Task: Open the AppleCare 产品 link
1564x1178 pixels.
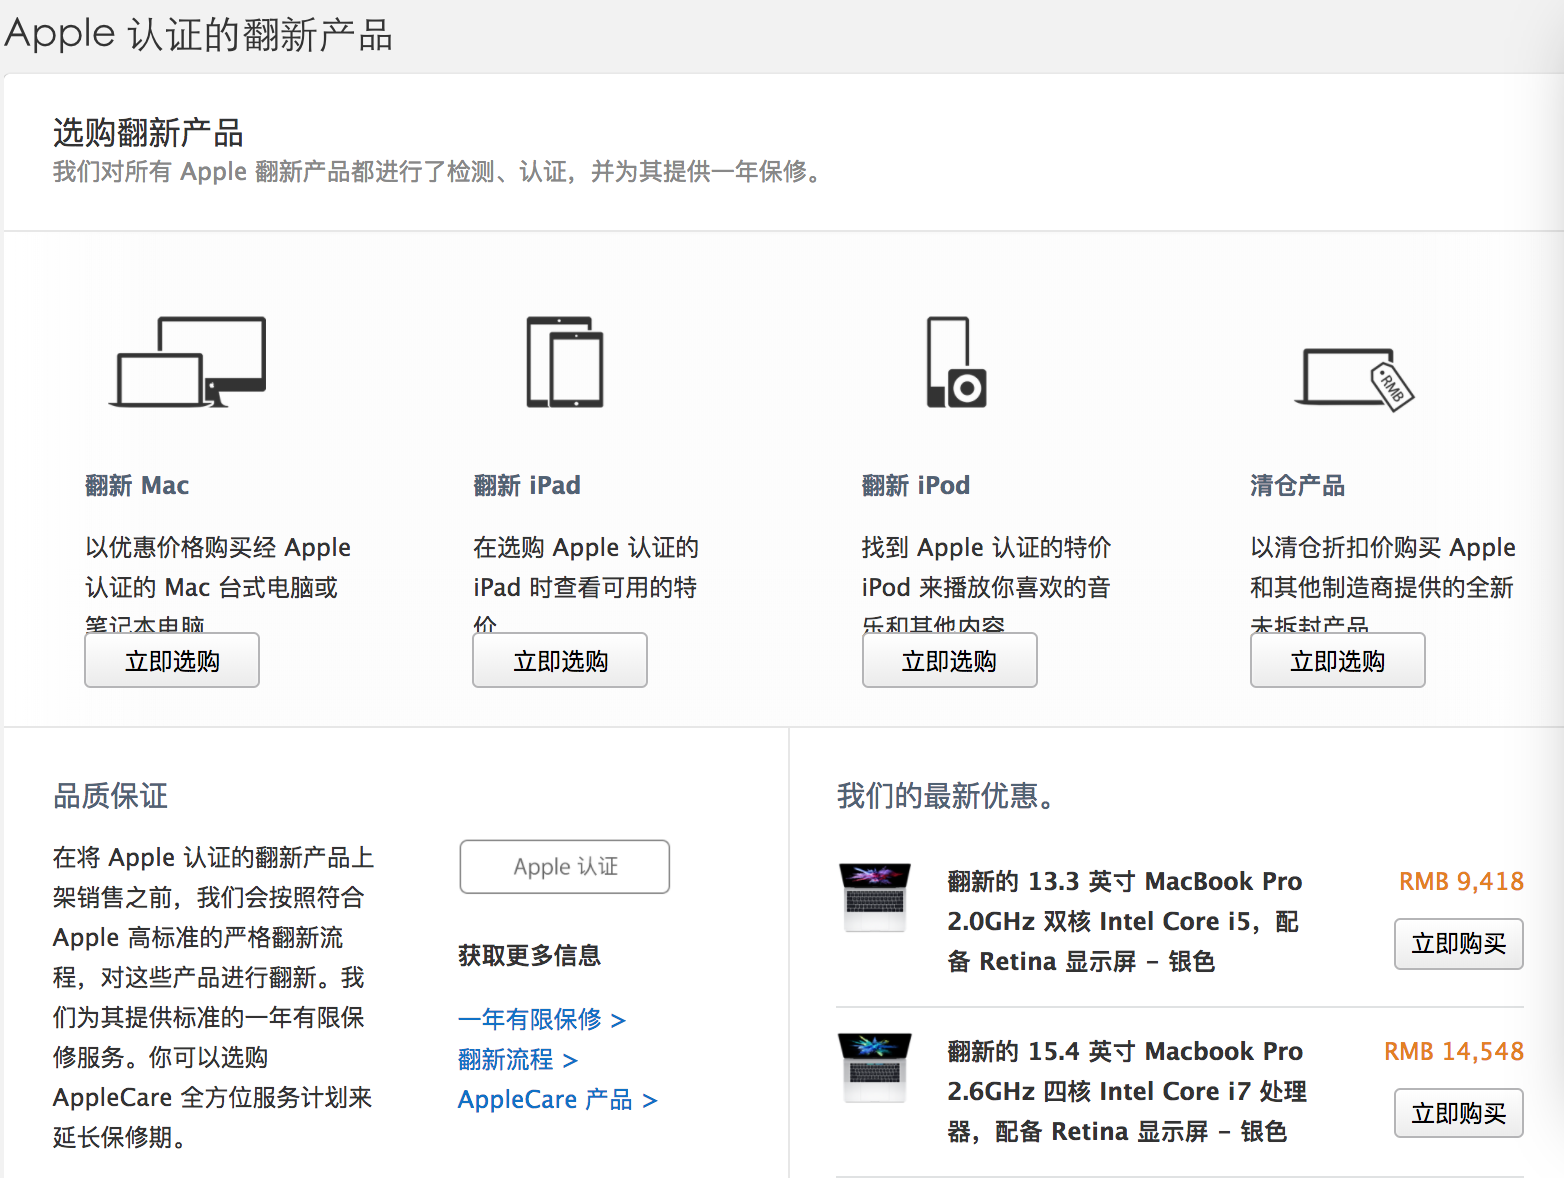Action: (558, 1099)
